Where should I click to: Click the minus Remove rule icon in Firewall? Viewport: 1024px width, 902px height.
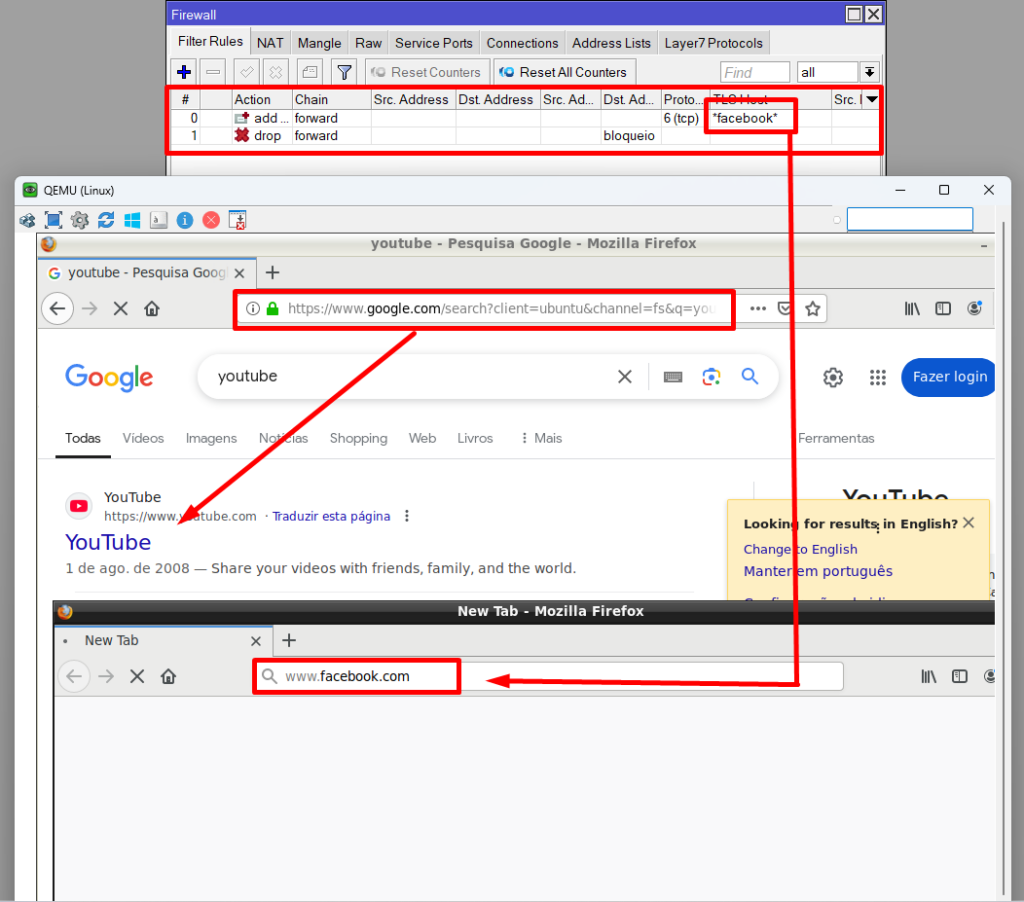[x=213, y=72]
